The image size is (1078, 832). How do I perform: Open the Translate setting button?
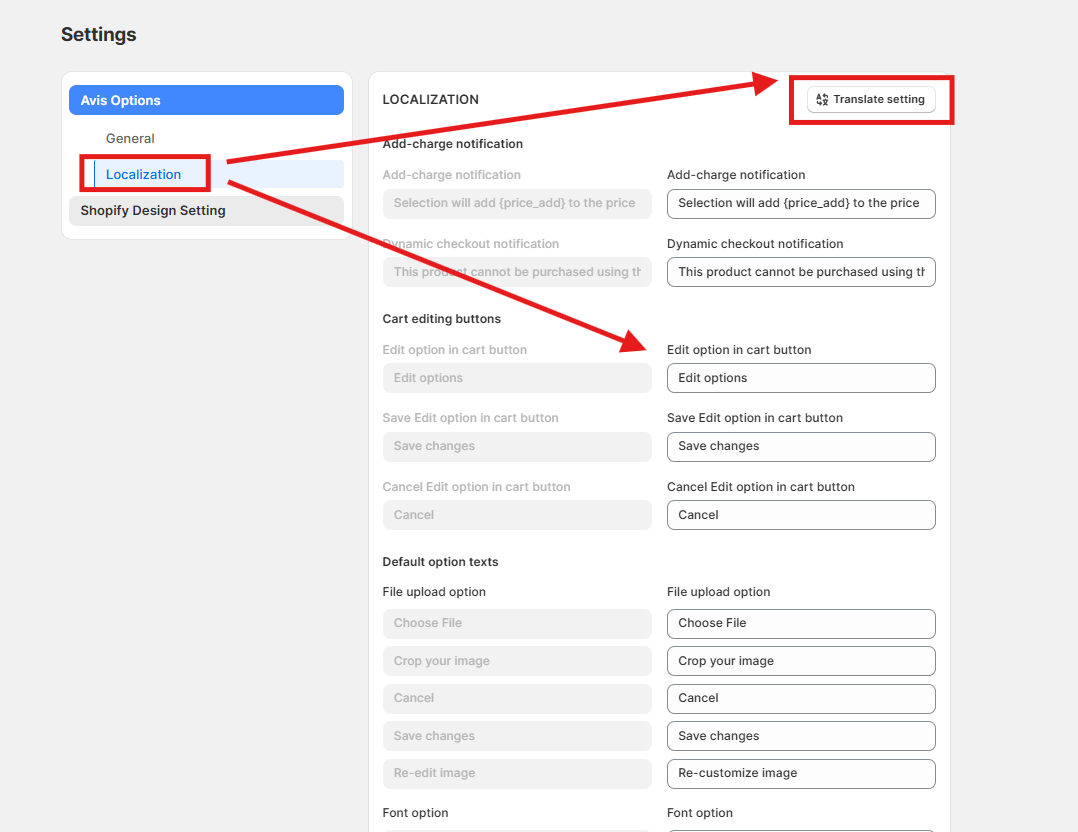(871, 99)
